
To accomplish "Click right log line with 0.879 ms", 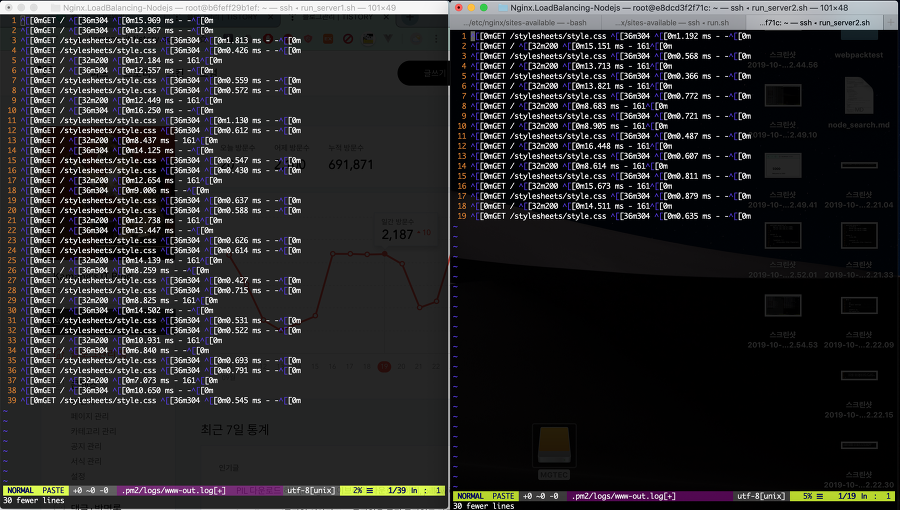I will click(611, 196).
